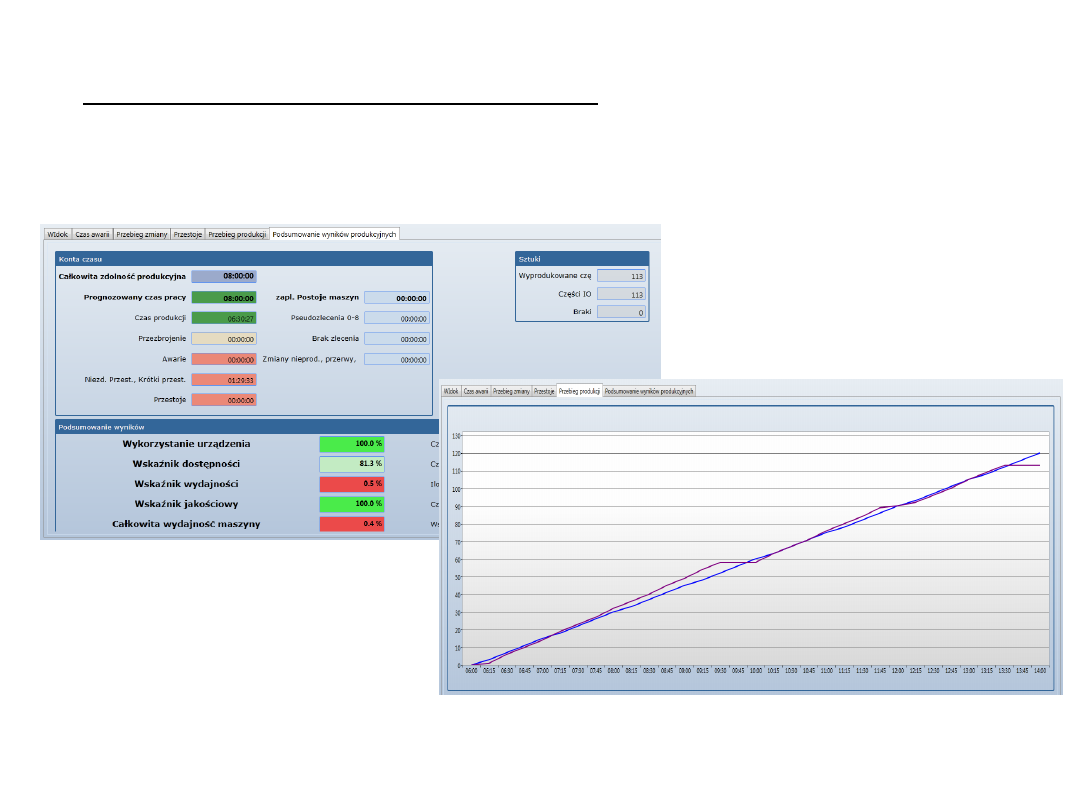Click the red Wskaźnik wydajności 0.5 % indicator
This screenshot has height=810, width=1080.
point(351,484)
